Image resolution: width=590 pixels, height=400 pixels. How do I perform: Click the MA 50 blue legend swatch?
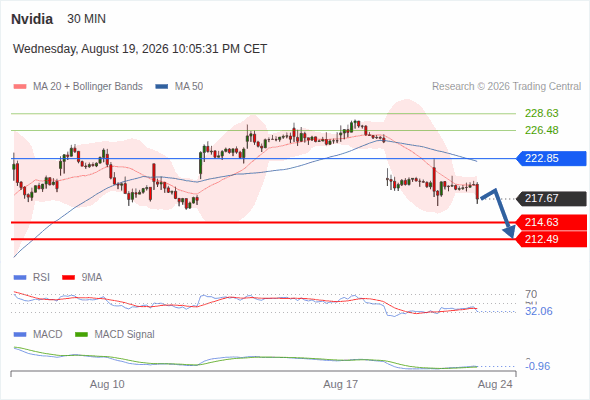coord(162,87)
